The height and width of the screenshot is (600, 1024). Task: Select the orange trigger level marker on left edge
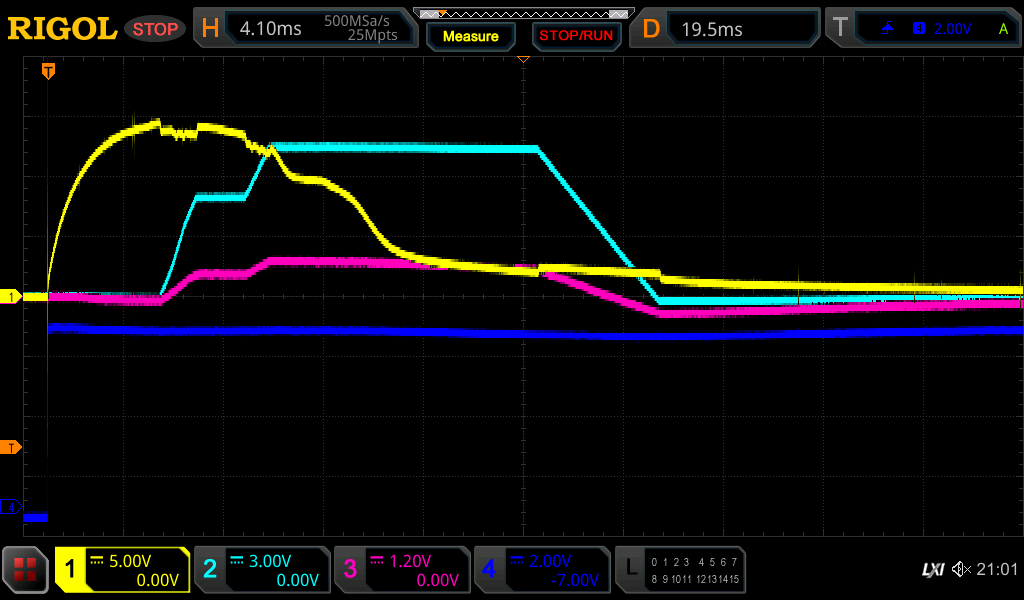tap(11, 447)
